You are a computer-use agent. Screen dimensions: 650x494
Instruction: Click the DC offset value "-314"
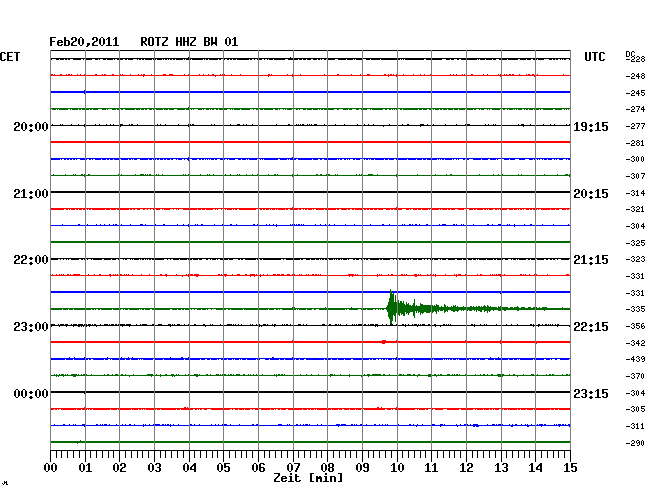(x=636, y=193)
